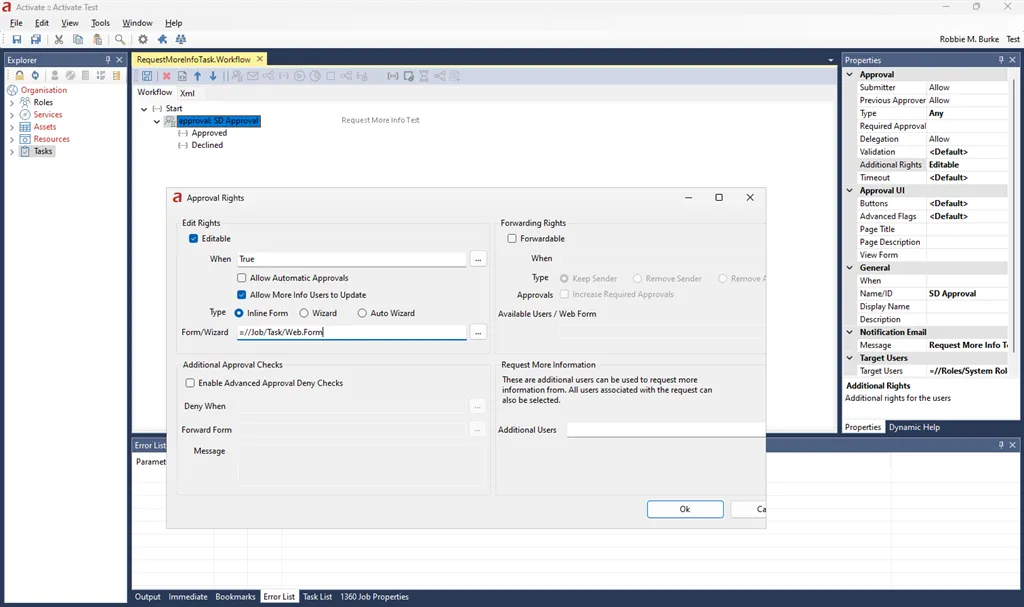Click the envelope email step icon
1024x607 pixels.
pyautogui.click(x=253, y=76)
